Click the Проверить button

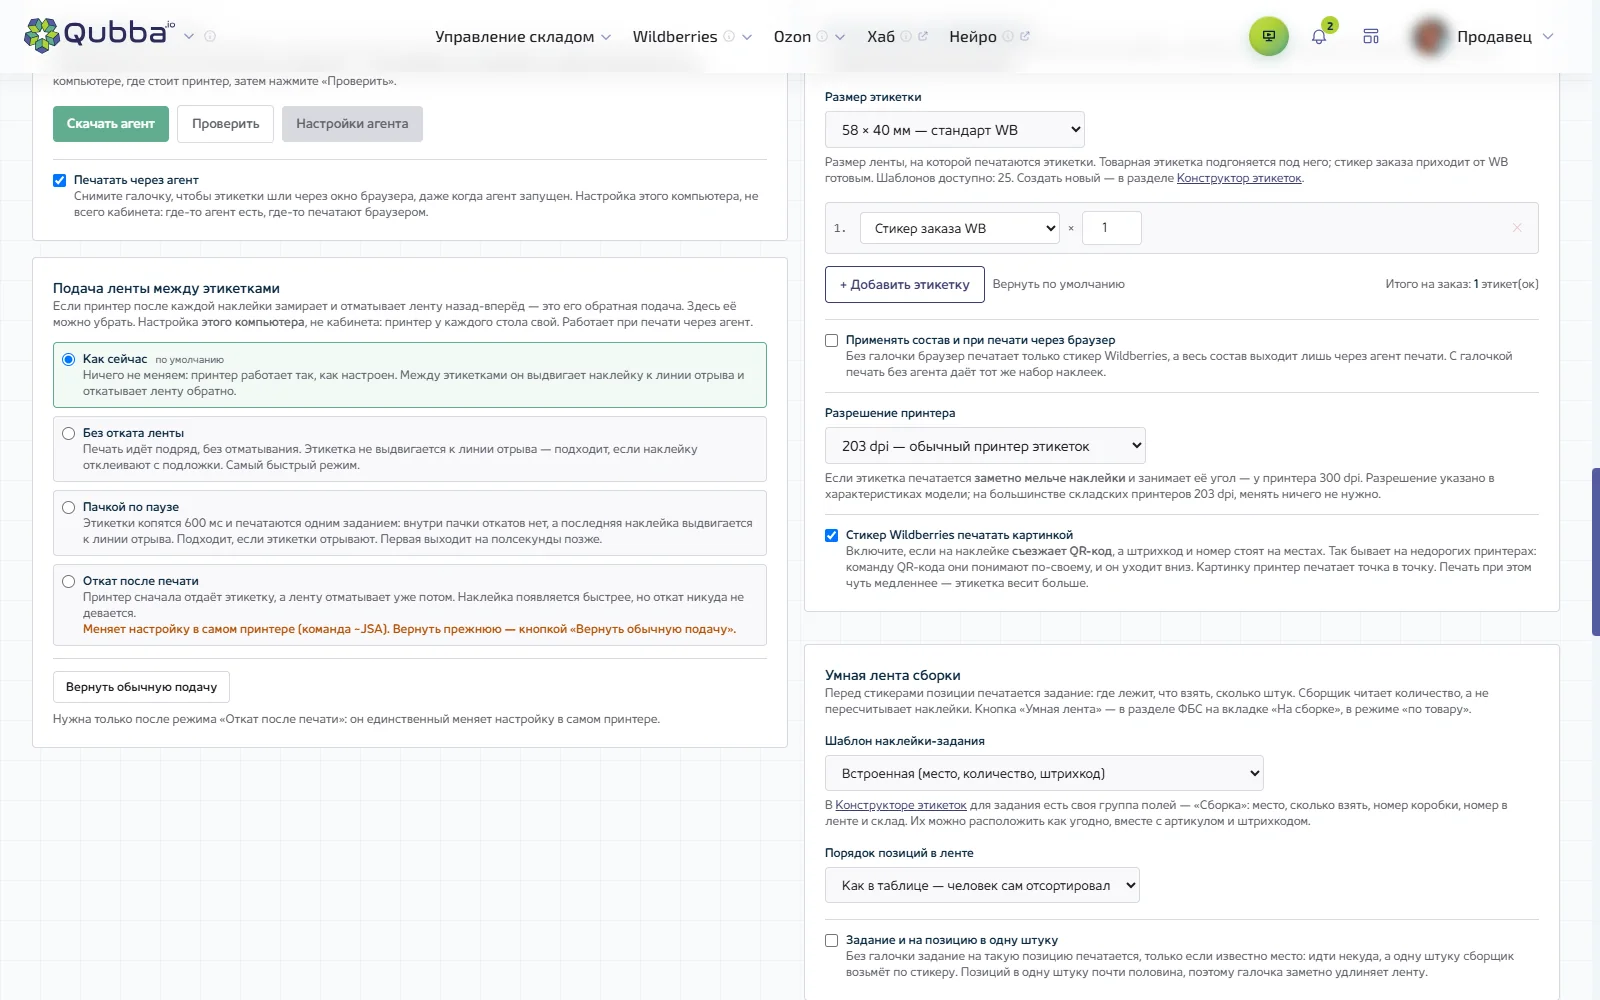click(226, 124)
